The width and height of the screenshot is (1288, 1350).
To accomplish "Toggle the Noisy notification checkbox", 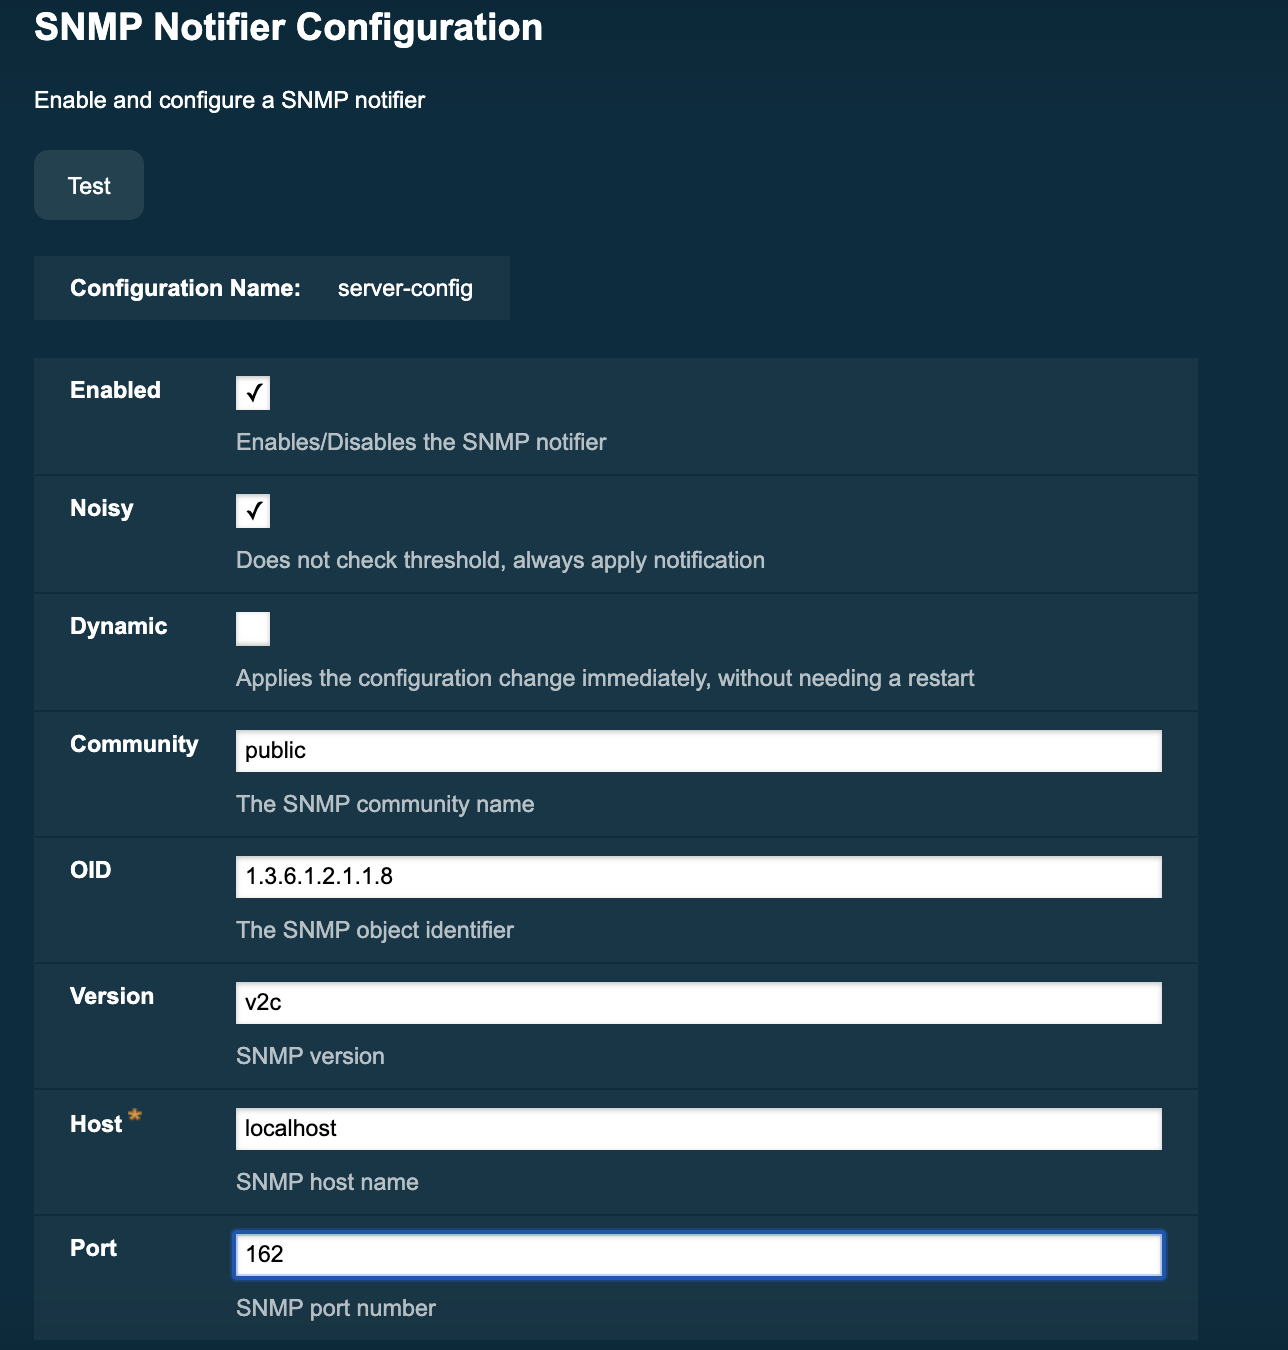I will point(253,510).
